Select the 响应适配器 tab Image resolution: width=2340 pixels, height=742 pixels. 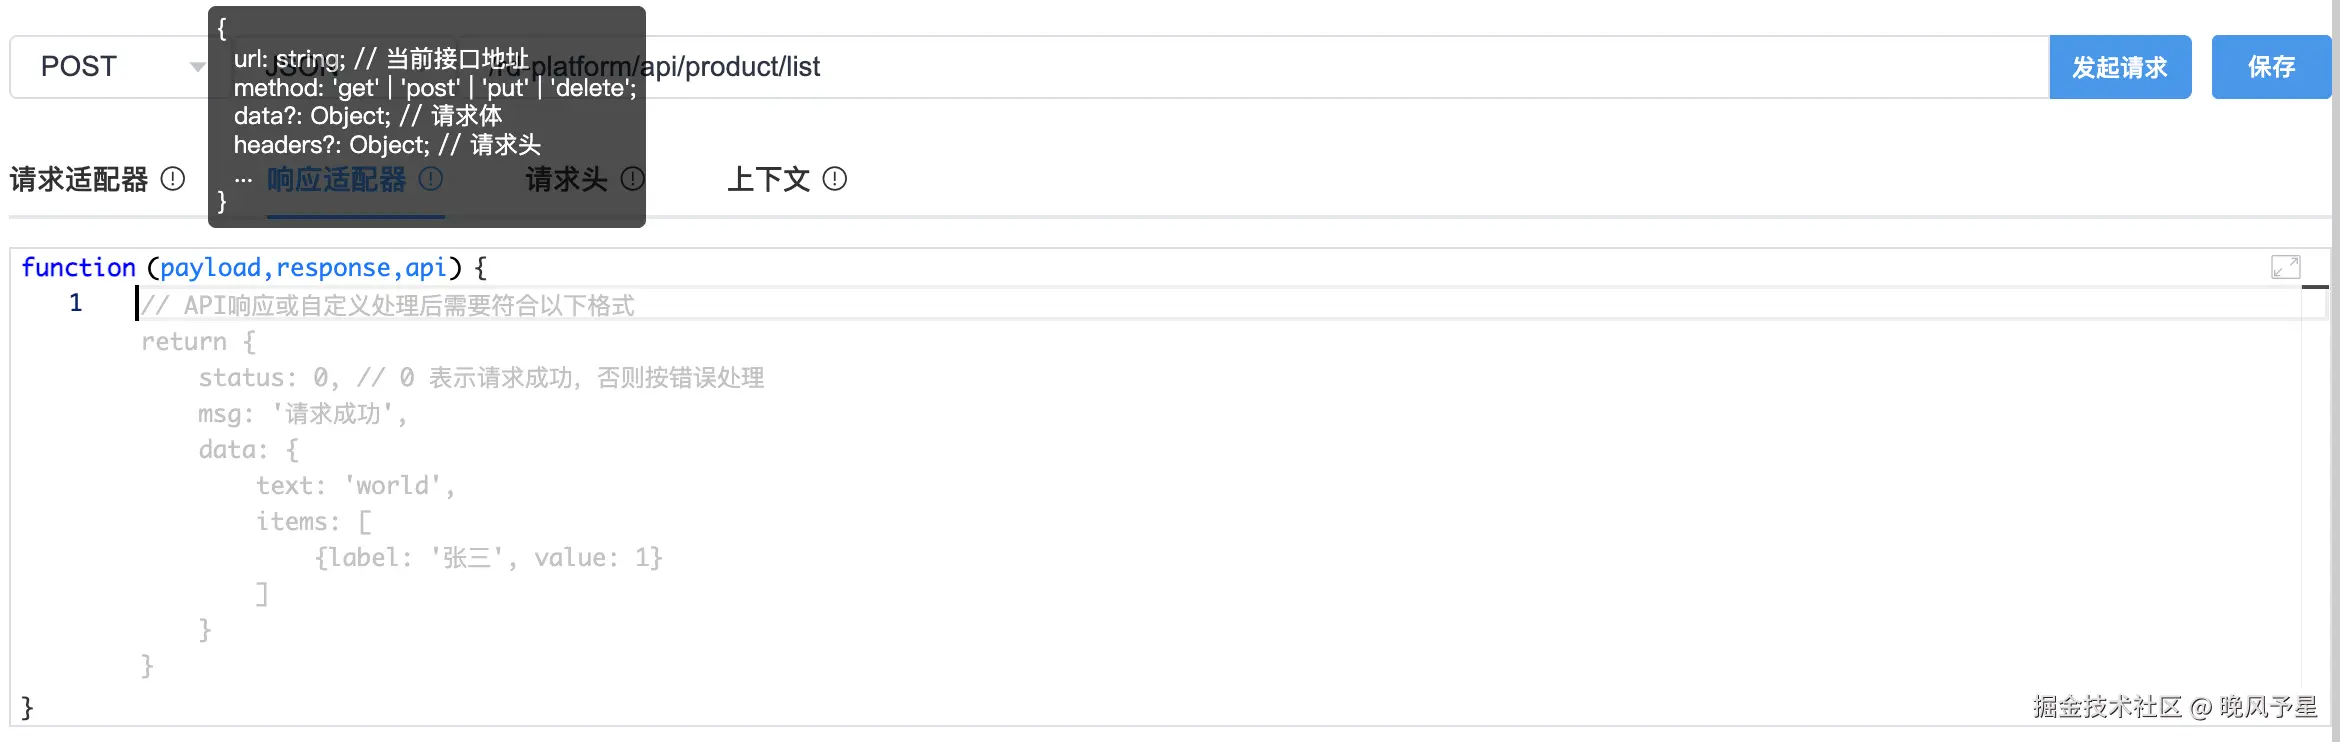[337, 180]
